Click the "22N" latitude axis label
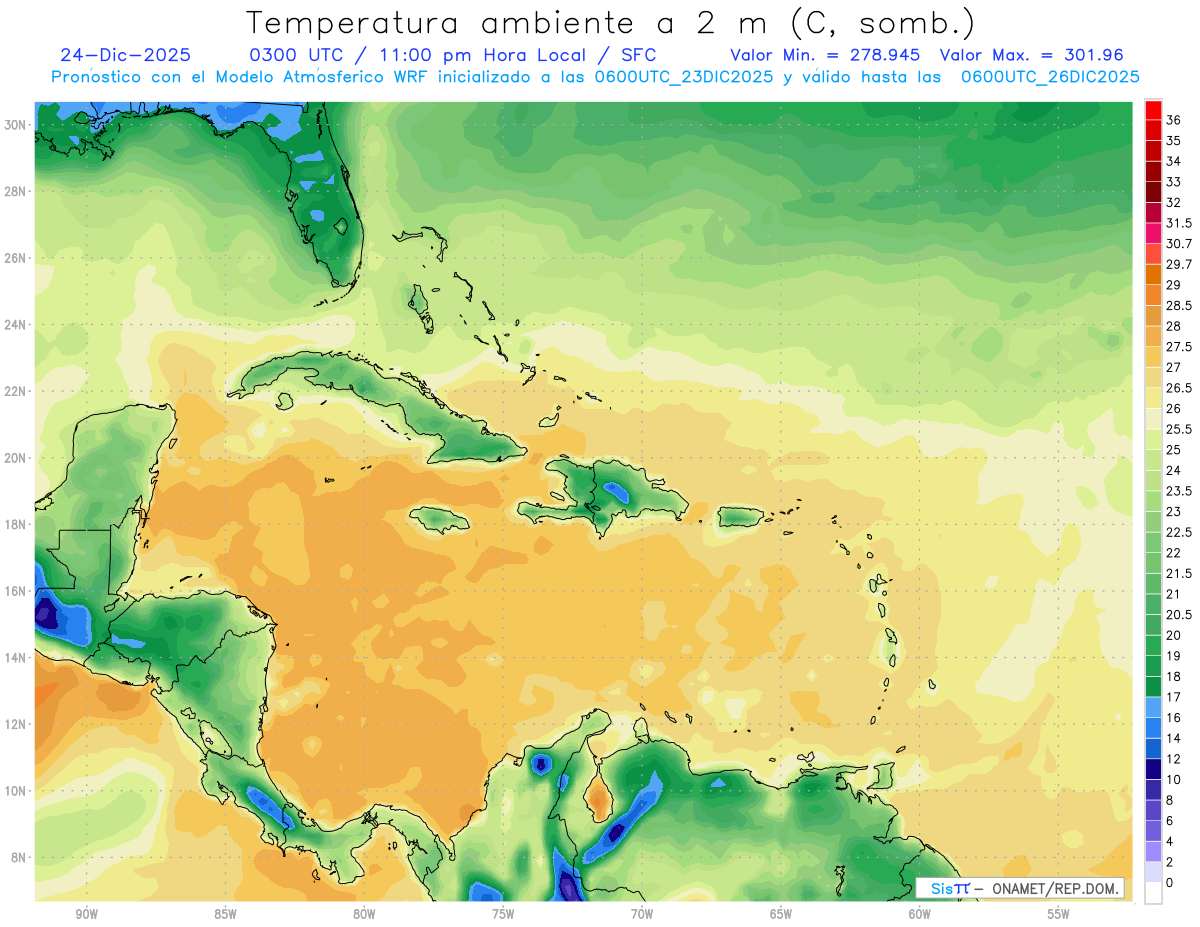1200x927 pixels. (x=17, y=391)
